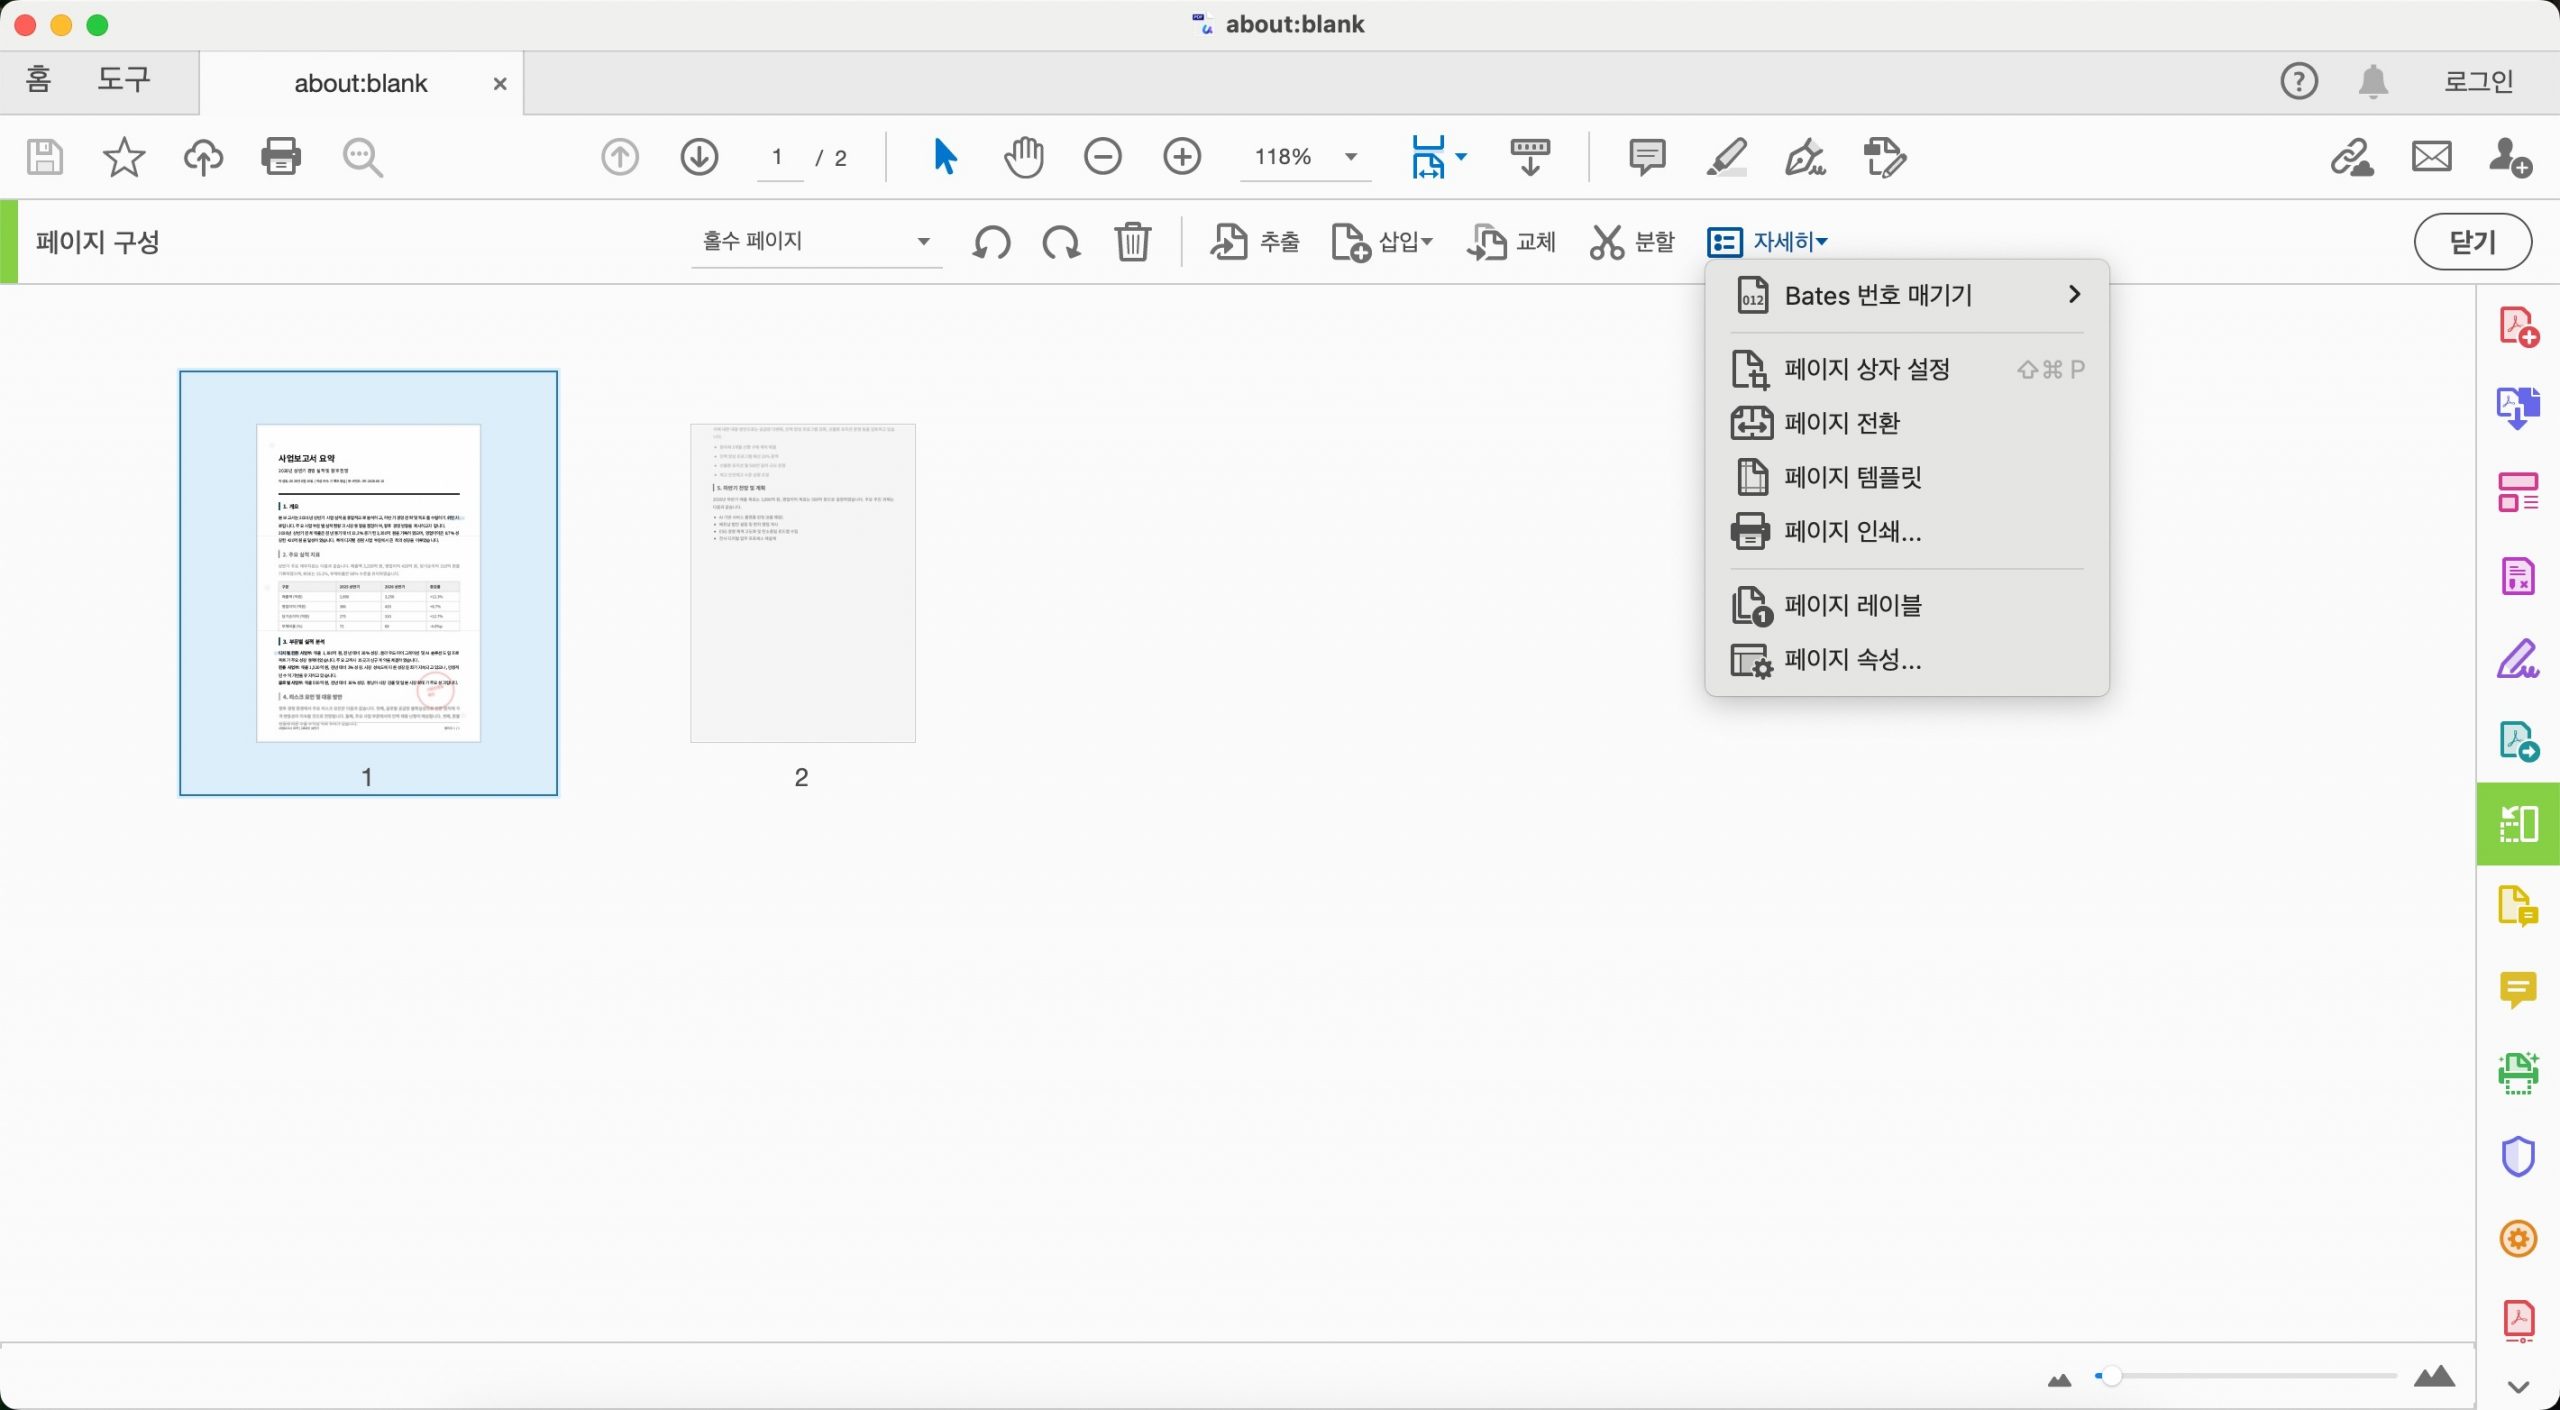
Task: Toggle the 자세히 more options dropdown
Action: point(1768,242)
